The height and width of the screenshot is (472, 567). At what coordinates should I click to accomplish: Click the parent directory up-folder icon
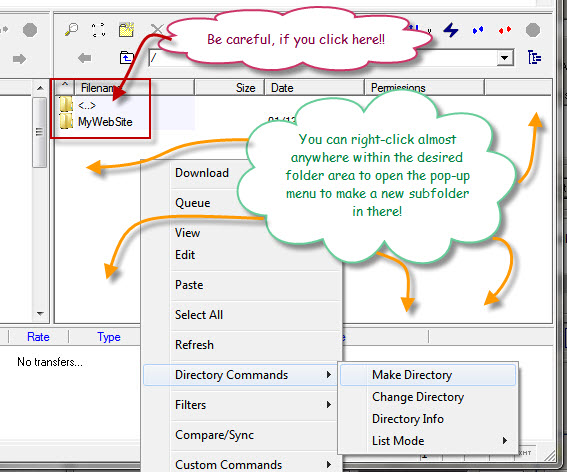click(x=127, y=58)
